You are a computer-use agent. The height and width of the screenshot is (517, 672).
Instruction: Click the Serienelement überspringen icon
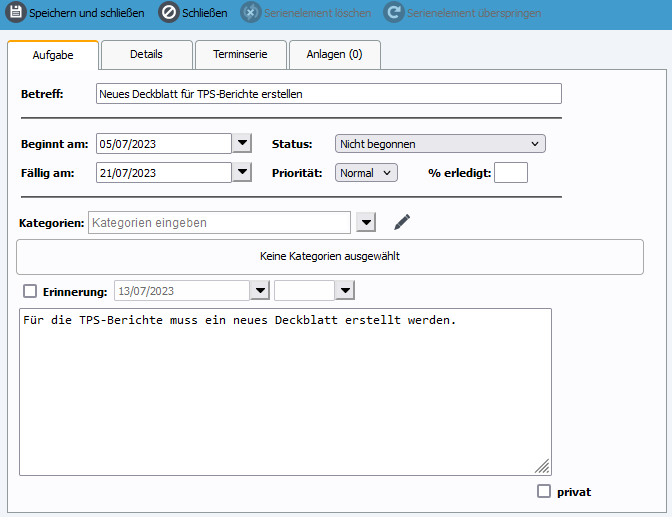[393, 14]
